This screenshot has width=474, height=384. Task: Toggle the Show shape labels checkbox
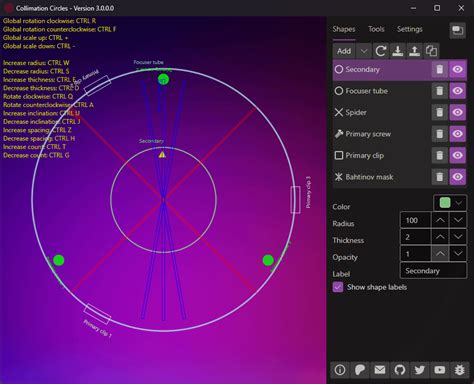(338, 287)
